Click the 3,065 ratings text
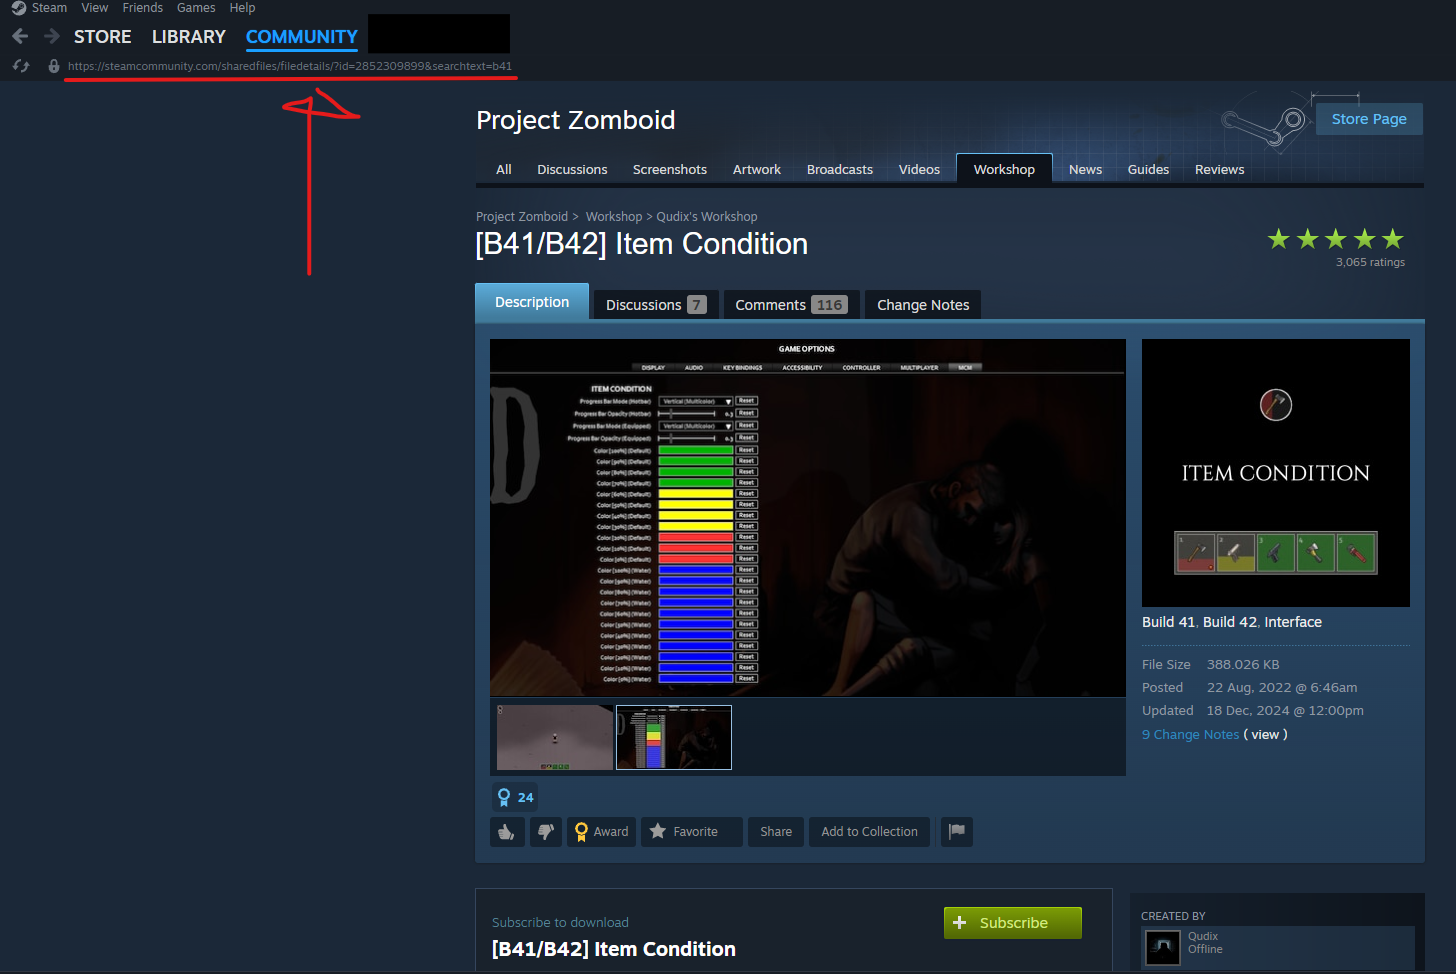This screenshot has height=974, width=1456. [x=1370, y=262]
